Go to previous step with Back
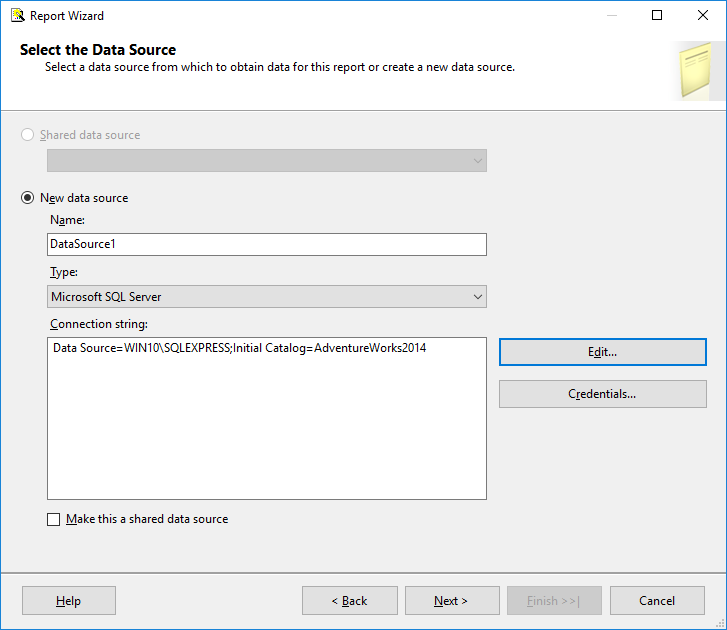The width and height of the screenshot is (727, 630). (349, 601)
